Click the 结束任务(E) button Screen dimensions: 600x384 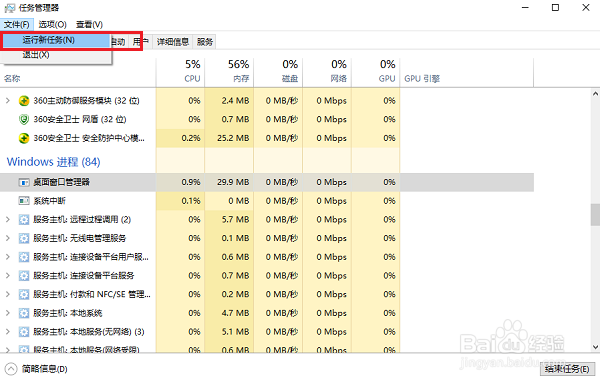click(x=567, y=369)
